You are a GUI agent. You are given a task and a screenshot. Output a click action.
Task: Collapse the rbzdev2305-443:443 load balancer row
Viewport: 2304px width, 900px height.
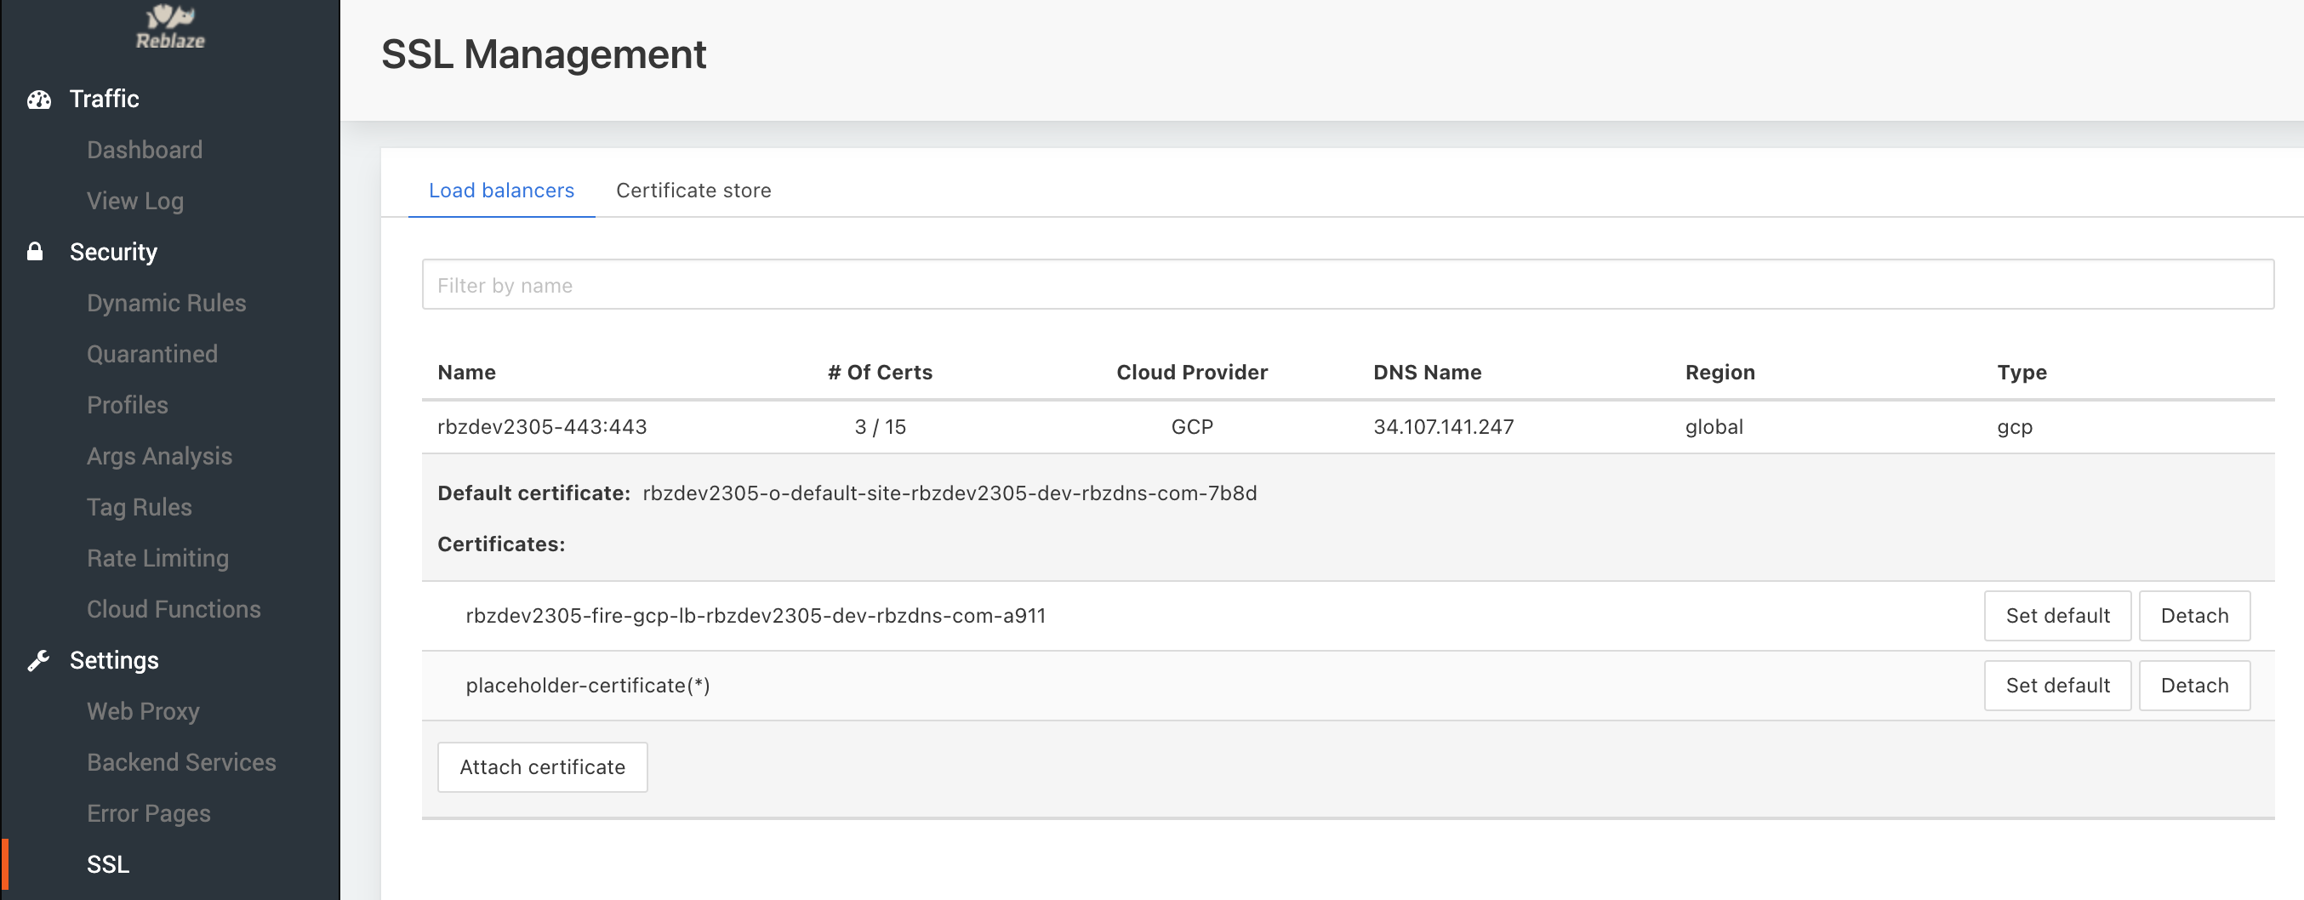pos(542,427)
